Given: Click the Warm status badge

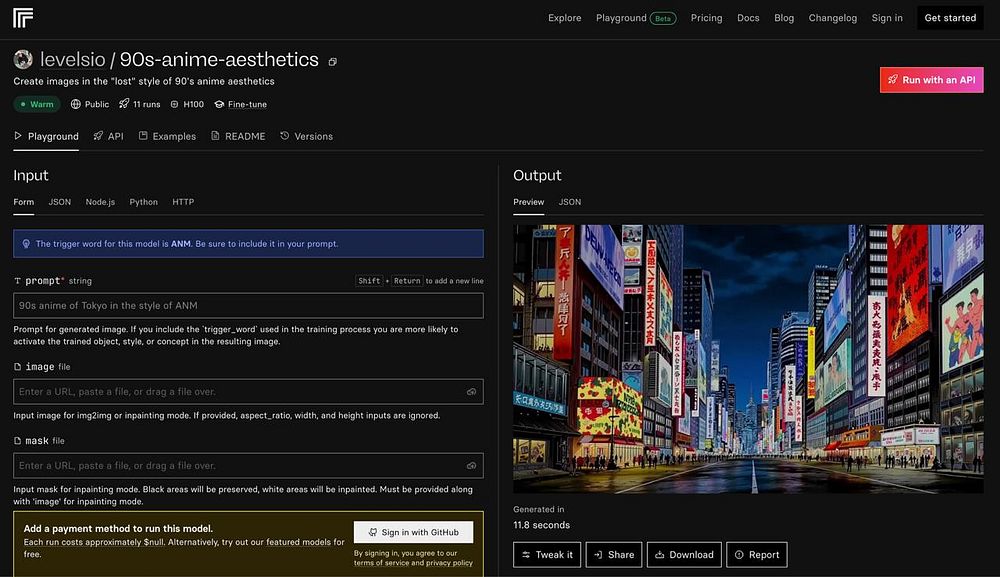Looking at the screenshot, I should [37, 104].
